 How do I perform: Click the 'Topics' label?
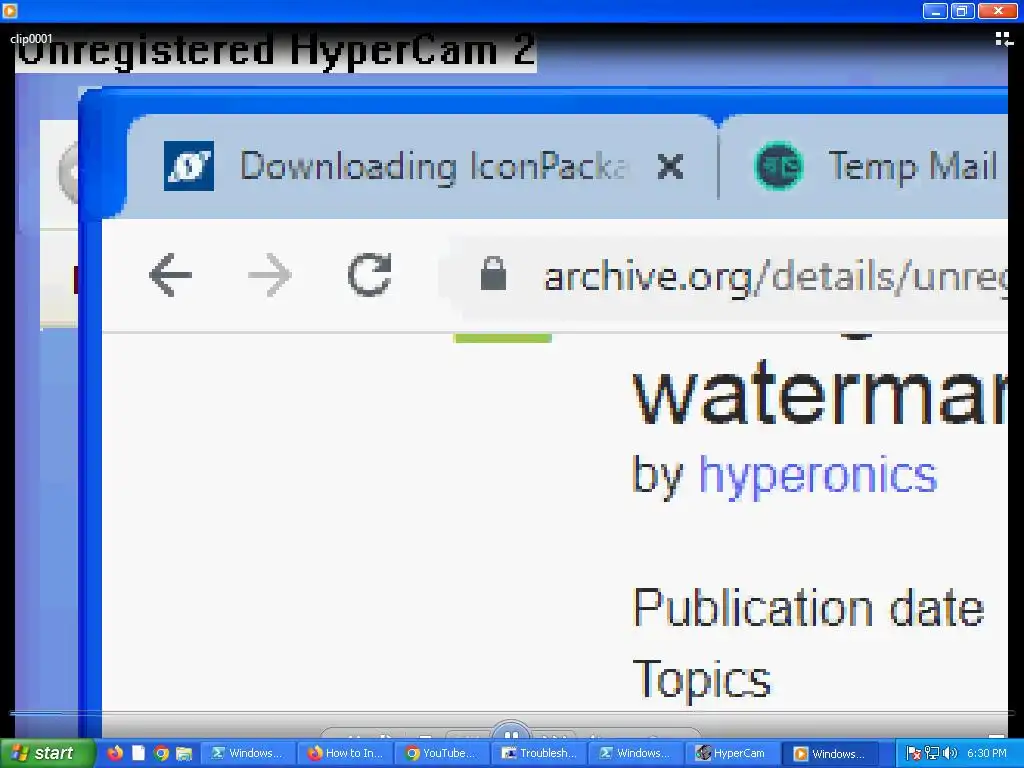[702, 680]
